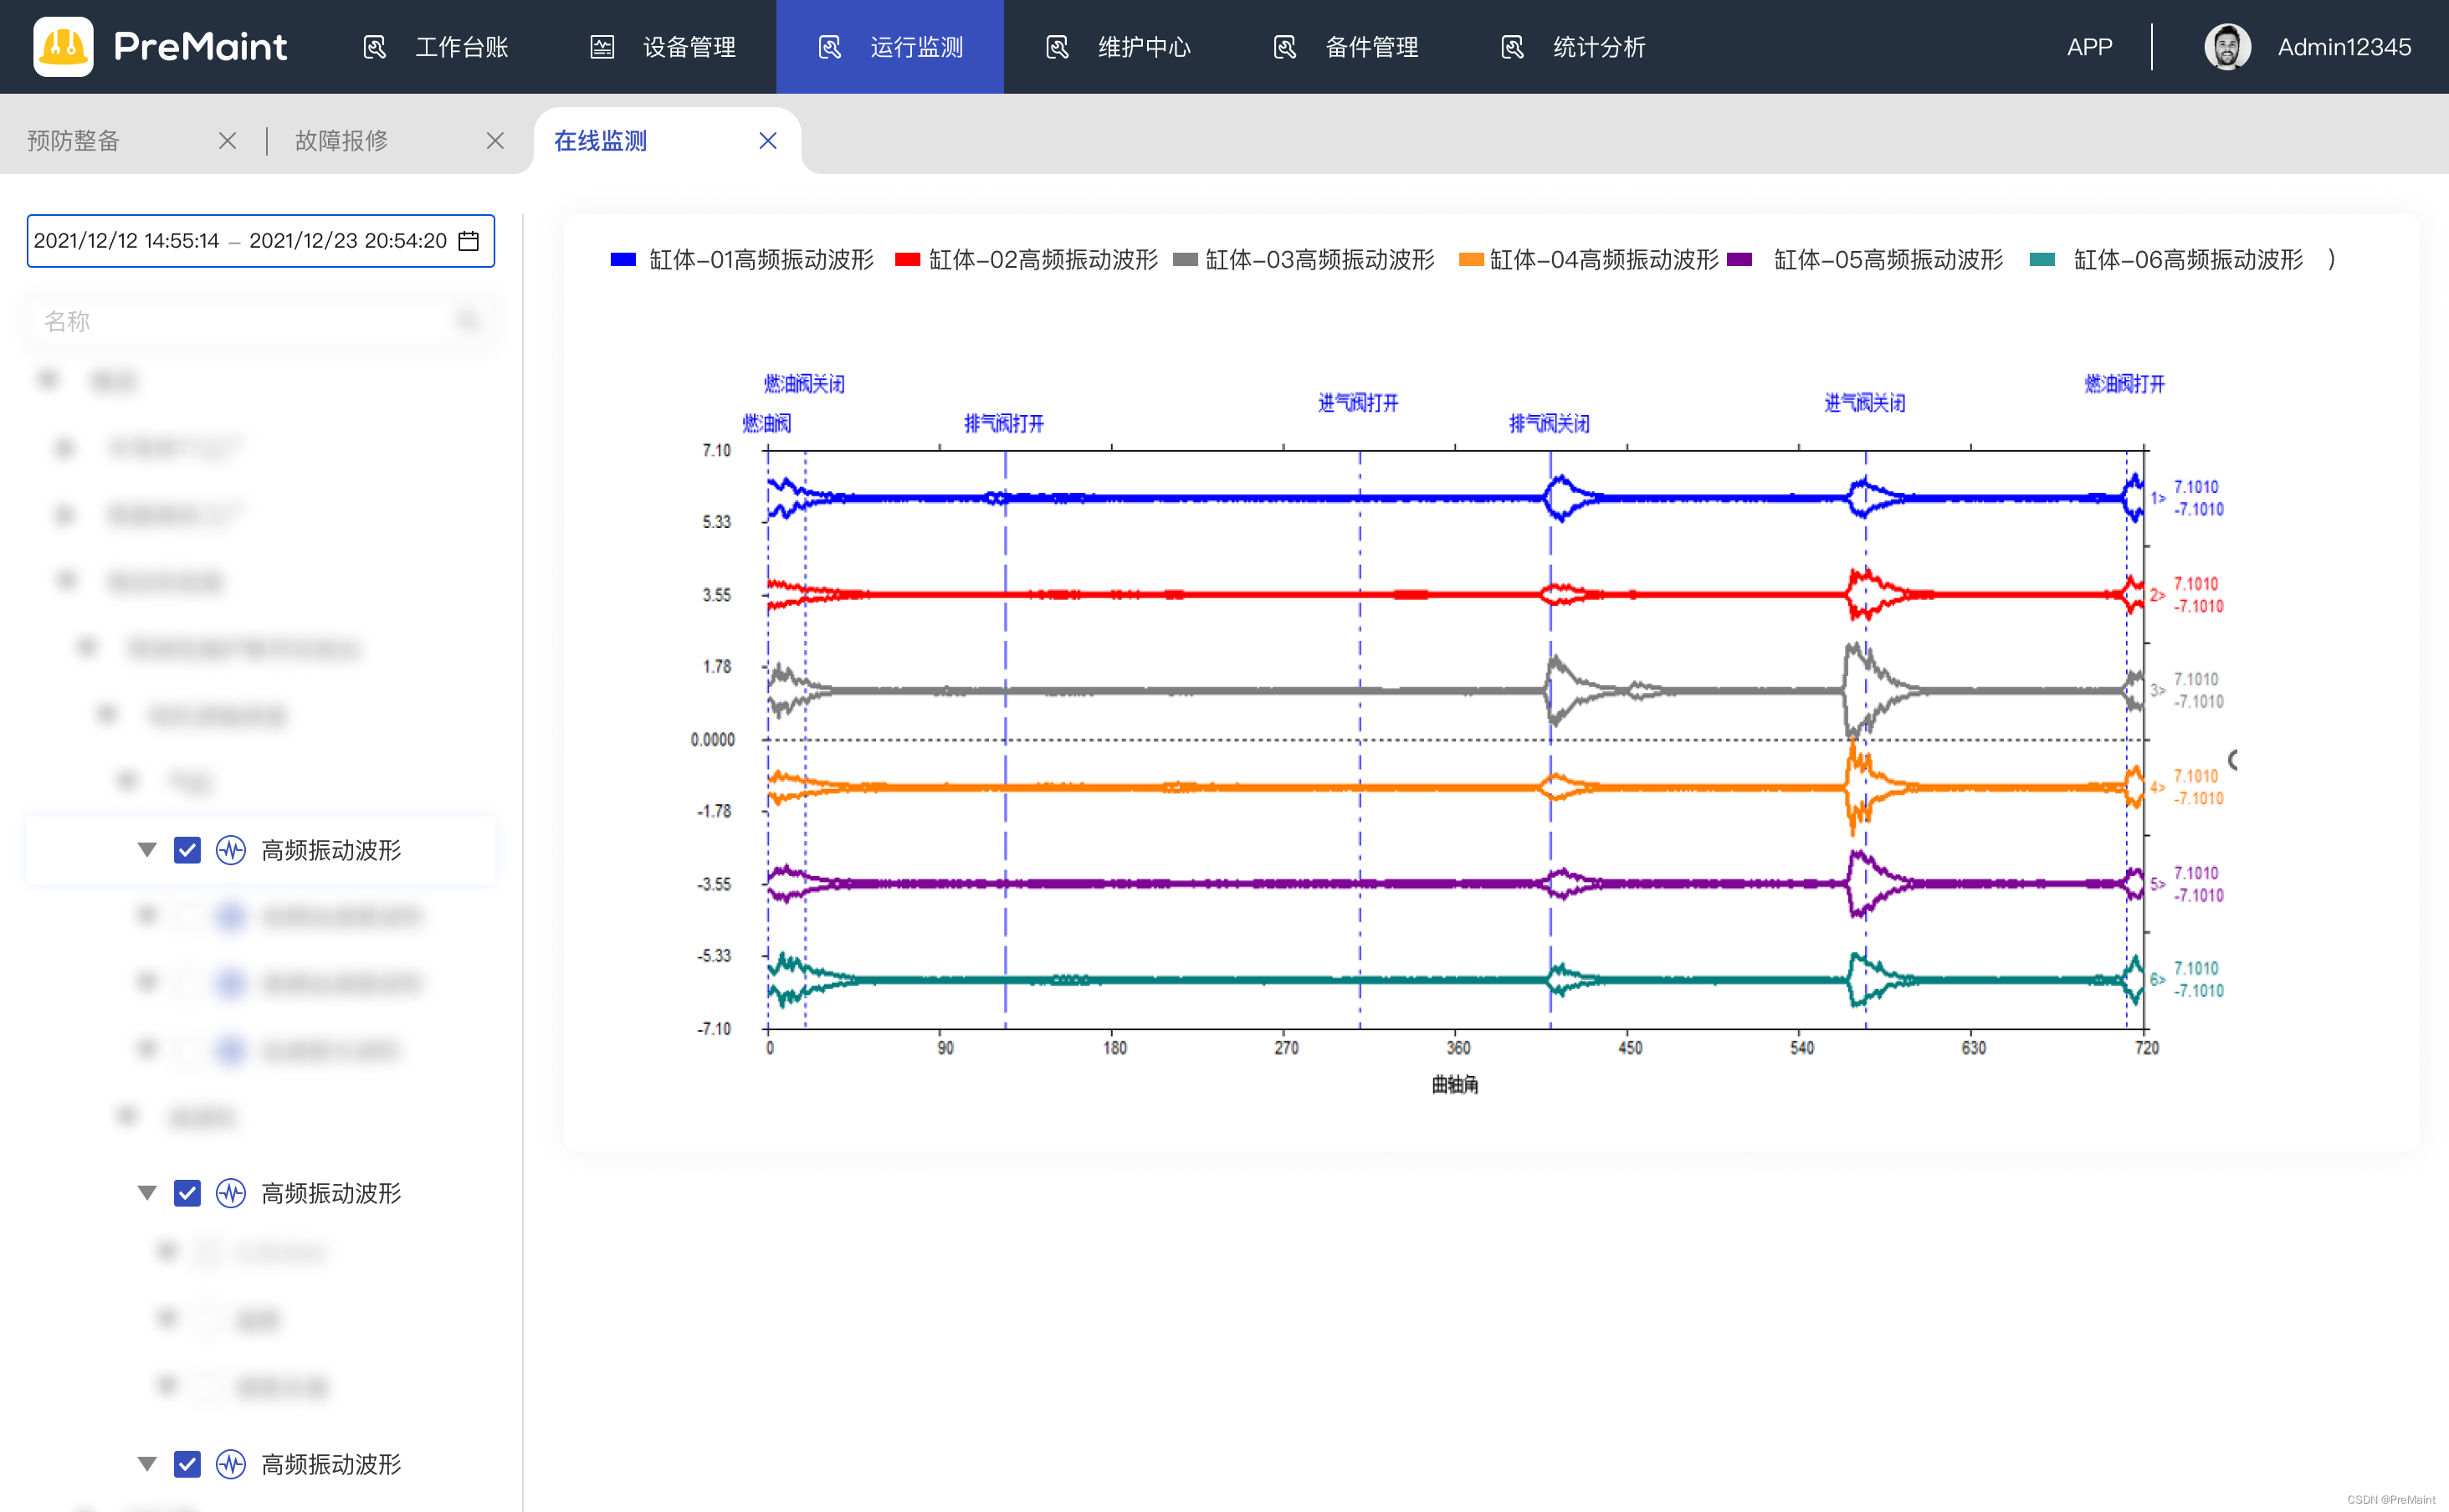
Task: Select the 设备管理 navigation icon
Action: click(603, 46)
